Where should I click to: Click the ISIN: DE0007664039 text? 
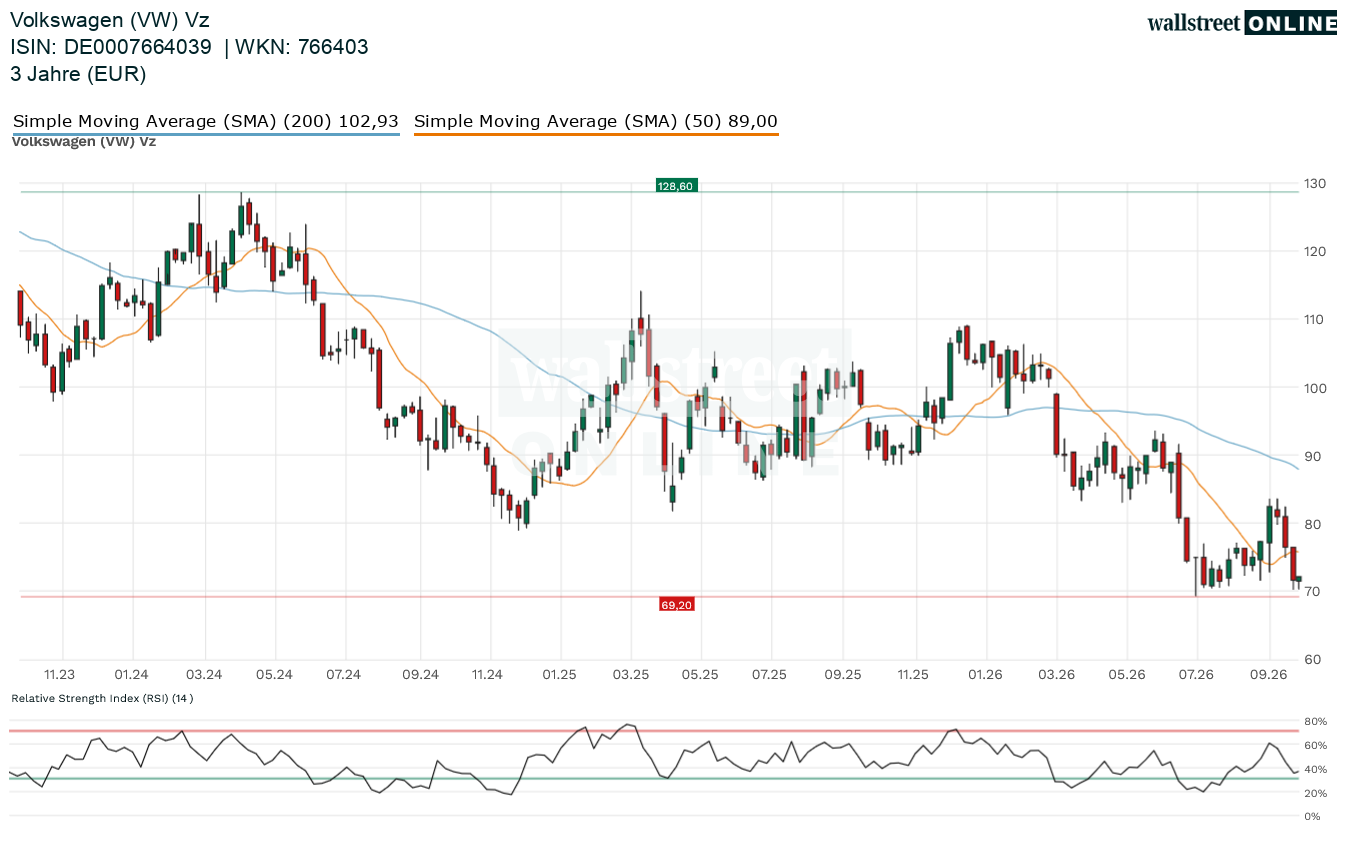click(x=111, y=47)
